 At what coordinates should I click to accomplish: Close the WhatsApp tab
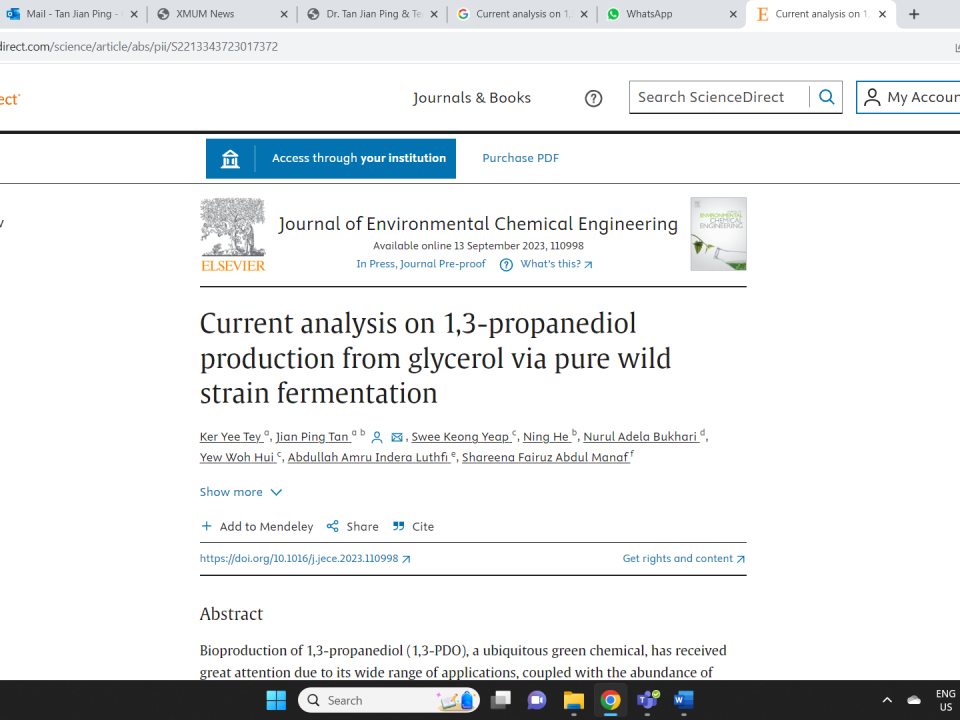click(x=733, y=14)
